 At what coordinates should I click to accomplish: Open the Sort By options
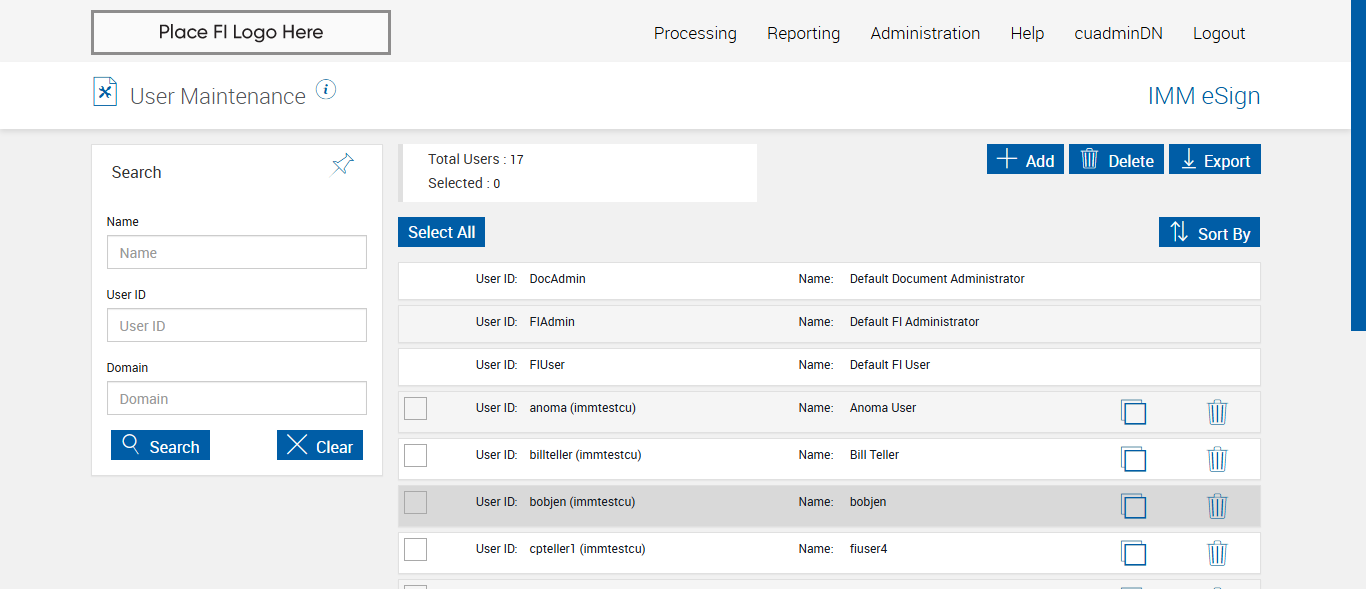point(1210,233)
